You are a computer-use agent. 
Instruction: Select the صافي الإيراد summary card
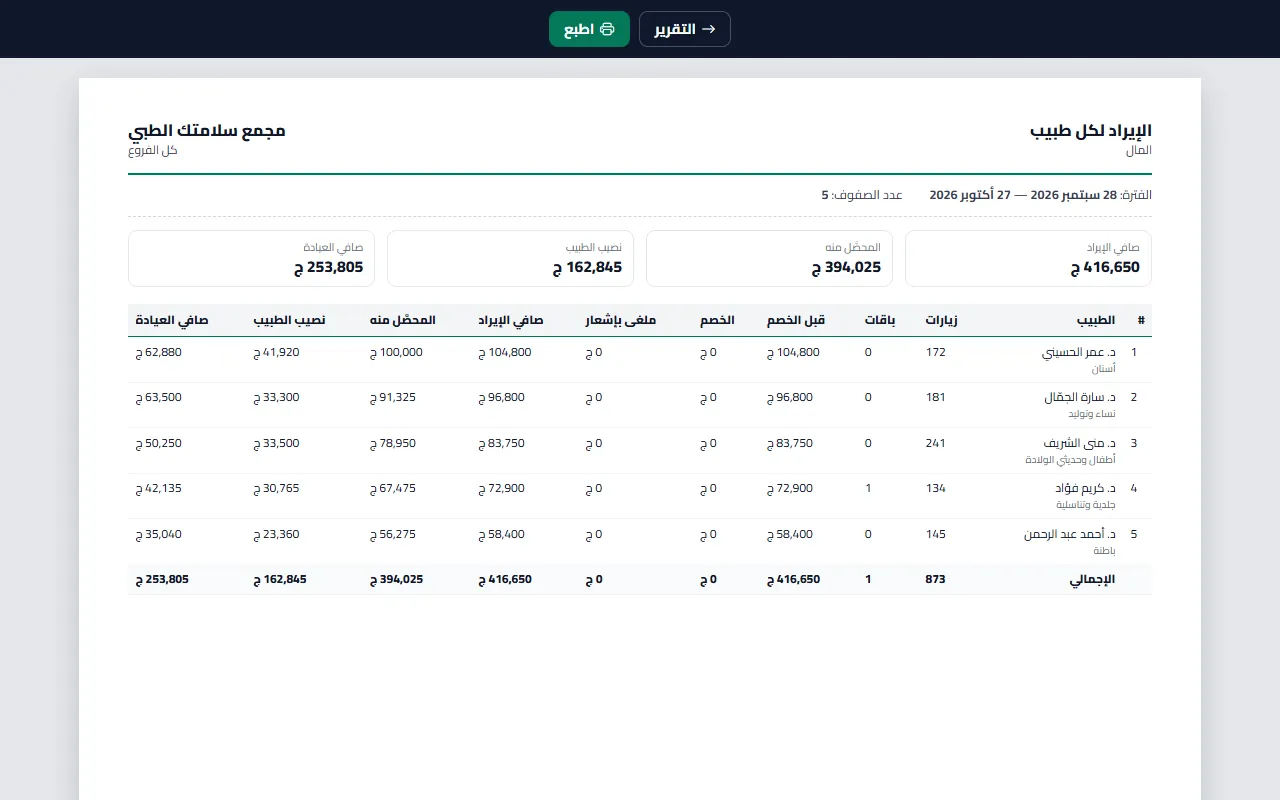(1028, 258)
